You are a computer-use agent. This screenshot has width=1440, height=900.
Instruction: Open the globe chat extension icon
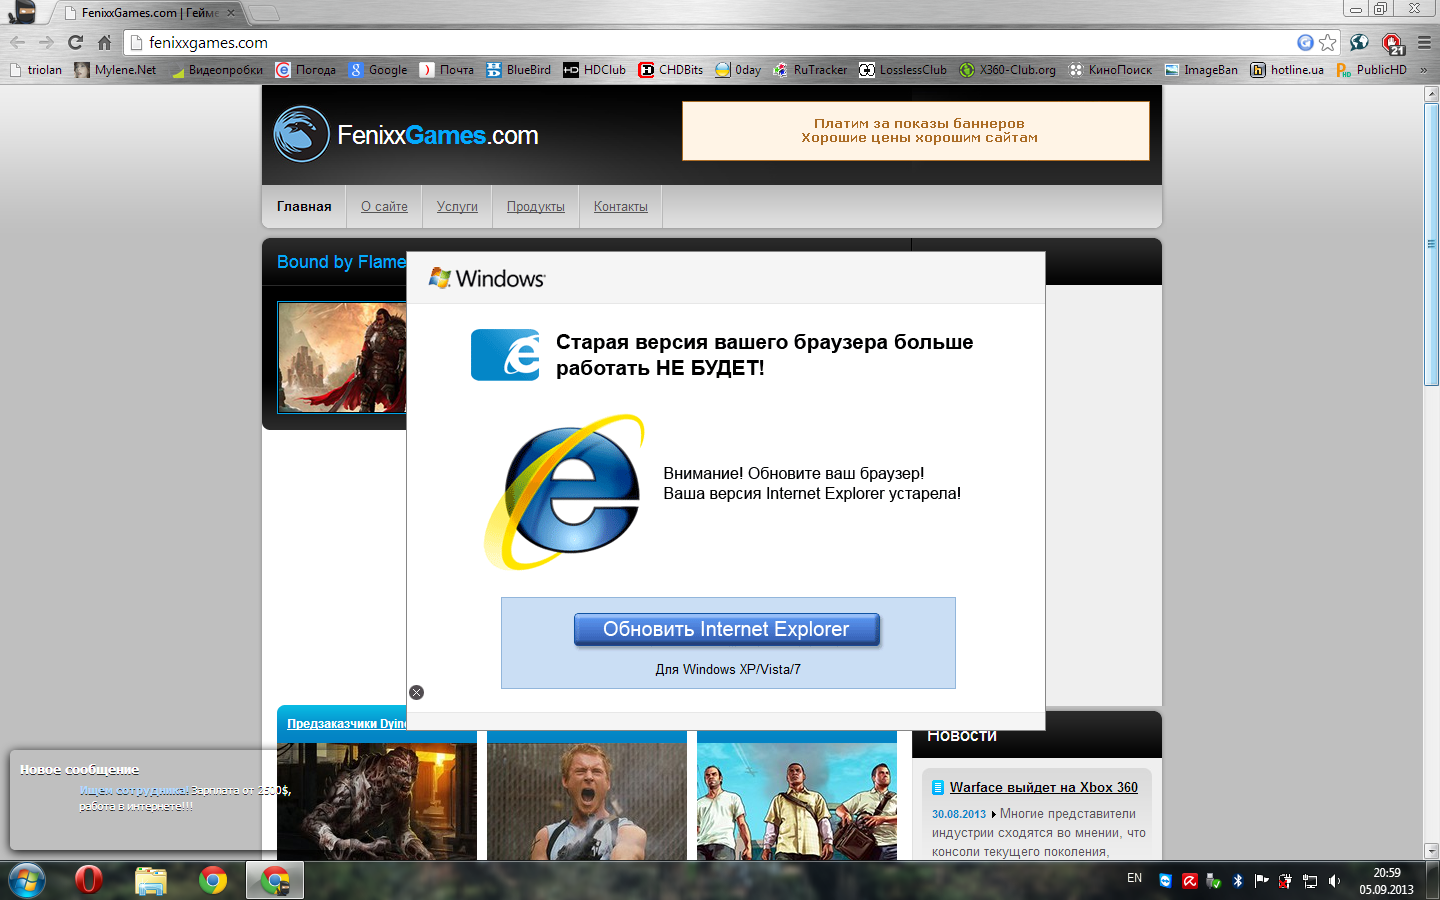(x=1359, y=42)
